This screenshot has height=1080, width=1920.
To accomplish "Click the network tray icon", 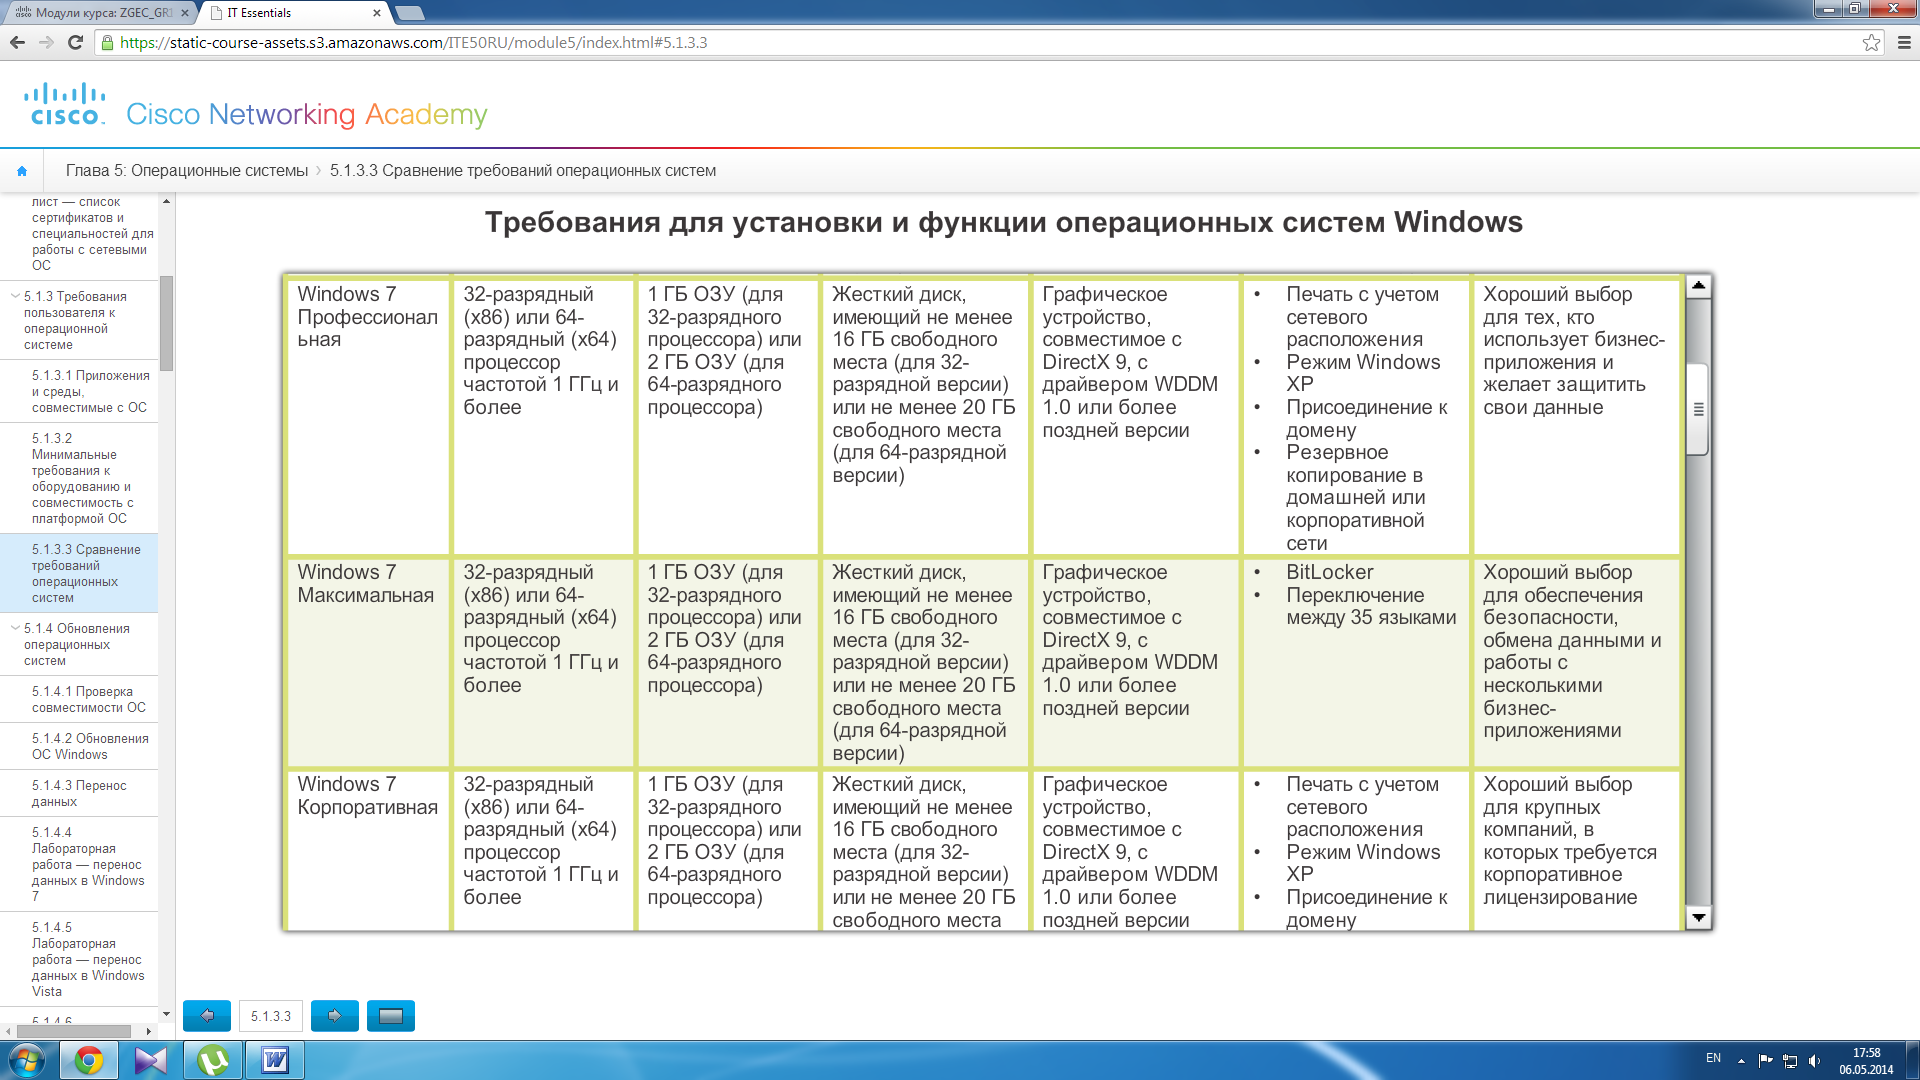I will [x=1790, y=1061].
